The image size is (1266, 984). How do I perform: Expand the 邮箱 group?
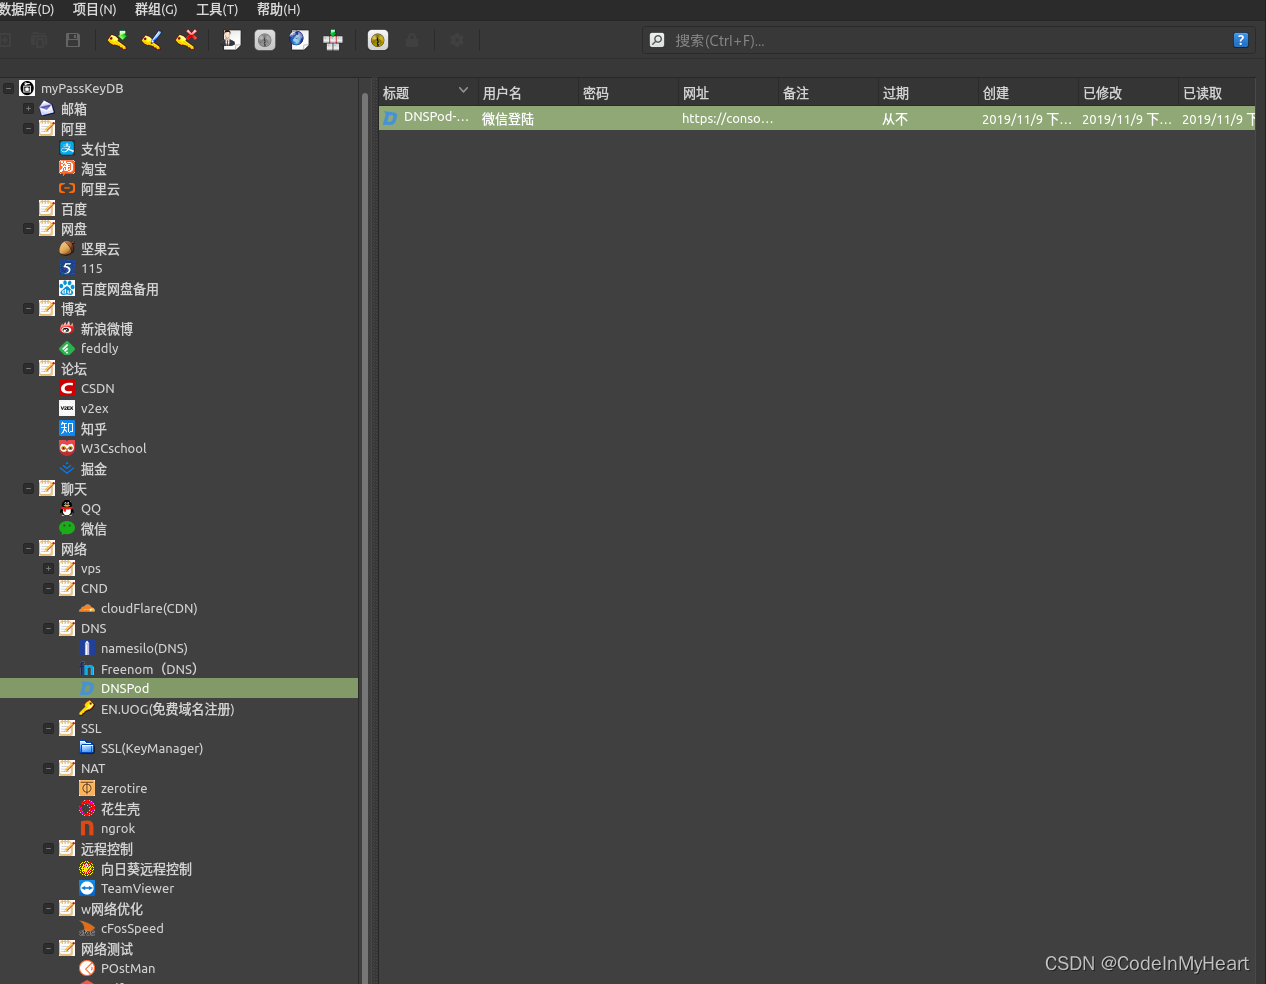pos(28,108)
